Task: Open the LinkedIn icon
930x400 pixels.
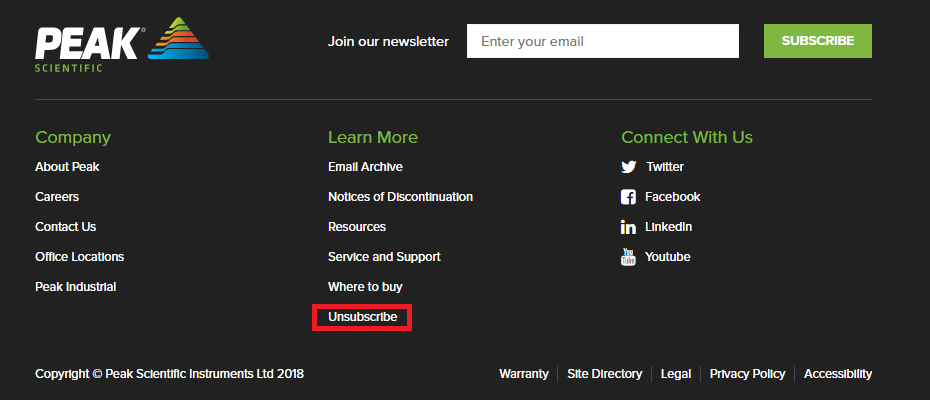Action: coord(628,227)
